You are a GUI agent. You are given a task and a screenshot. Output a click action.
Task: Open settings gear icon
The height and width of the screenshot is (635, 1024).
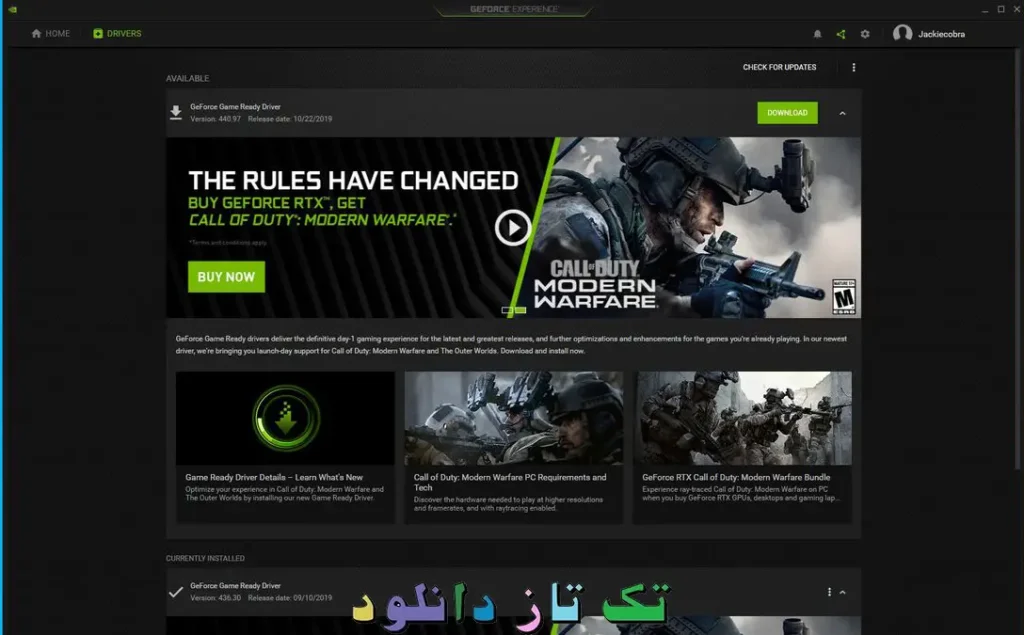tap(865, 34)
